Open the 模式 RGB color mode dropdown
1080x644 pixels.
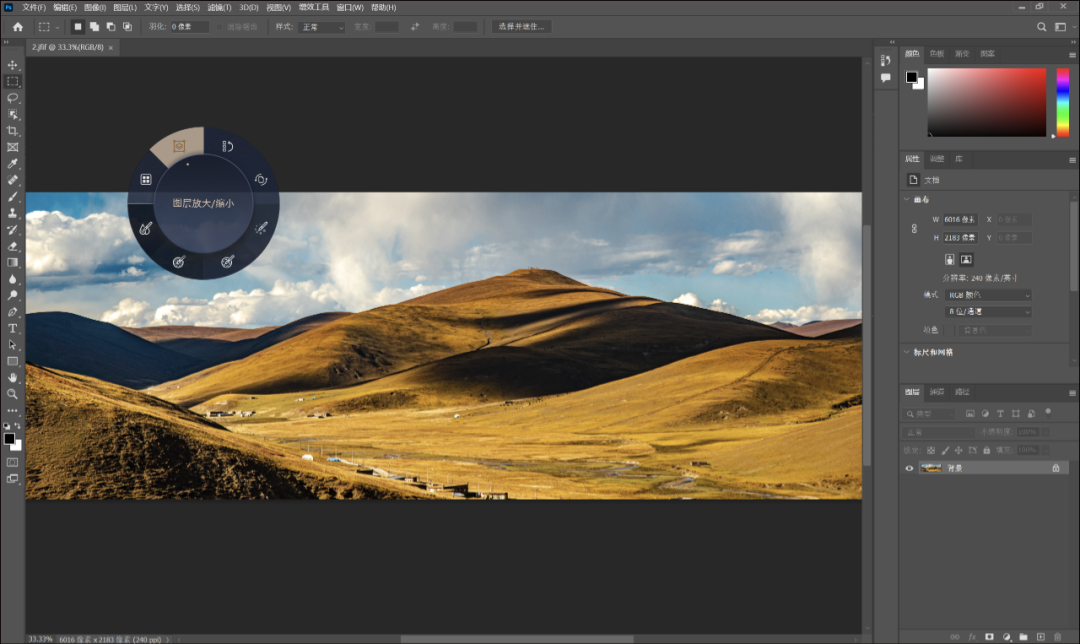pos(988,295)
